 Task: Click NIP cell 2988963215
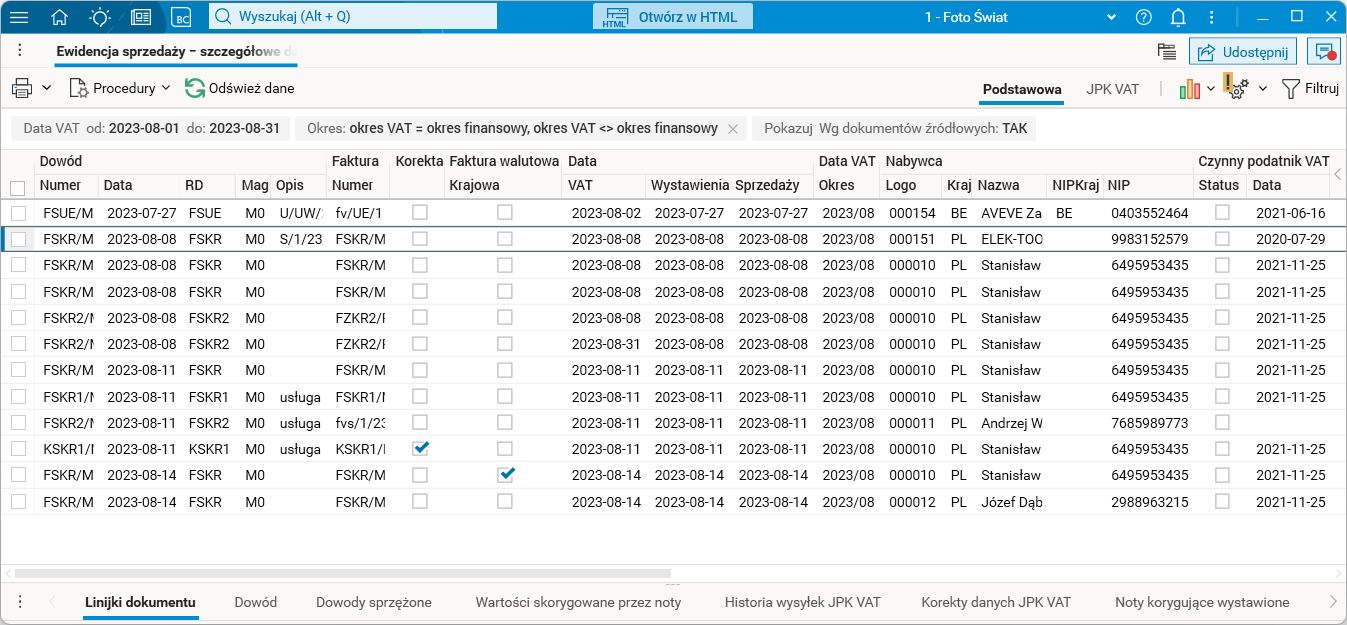pyautogui.click(x=1149, y=502)
